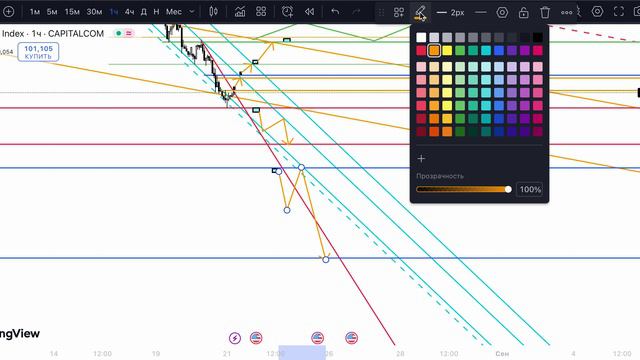Lock the selected drawing
The image size is (640, 360).
pyautogui.click(x=524, y=13)
